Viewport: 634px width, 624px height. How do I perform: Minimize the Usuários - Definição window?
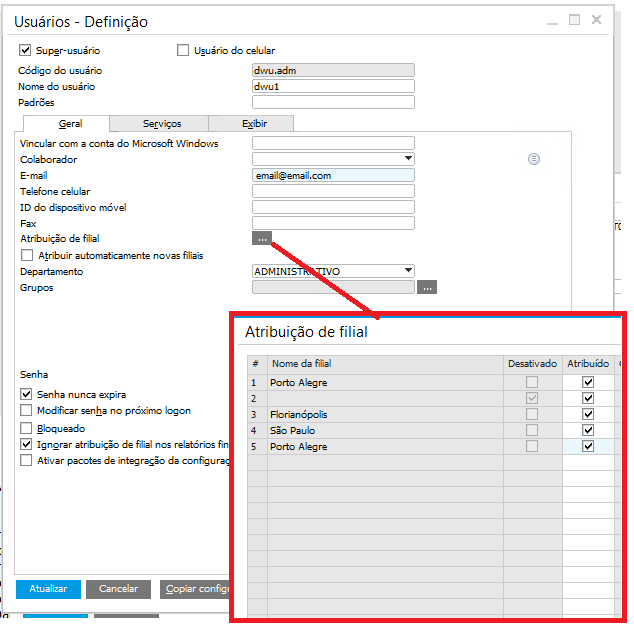[x=551, y=20]
